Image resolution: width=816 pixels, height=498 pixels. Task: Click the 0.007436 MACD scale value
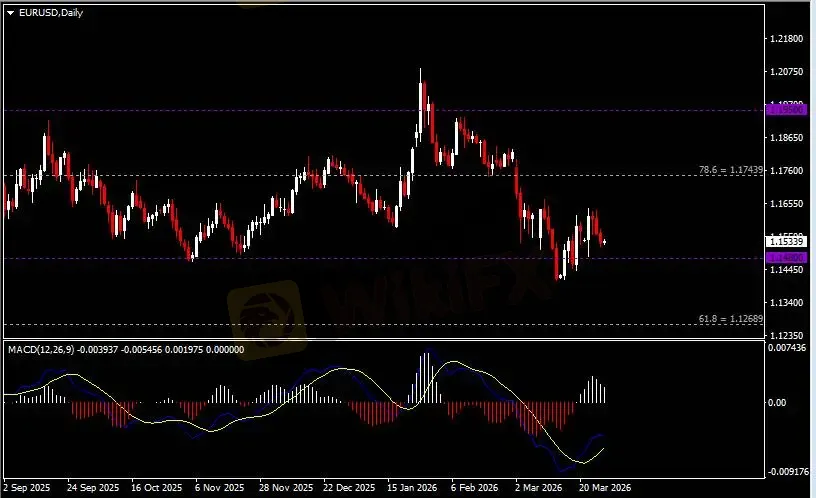(786, 346)
